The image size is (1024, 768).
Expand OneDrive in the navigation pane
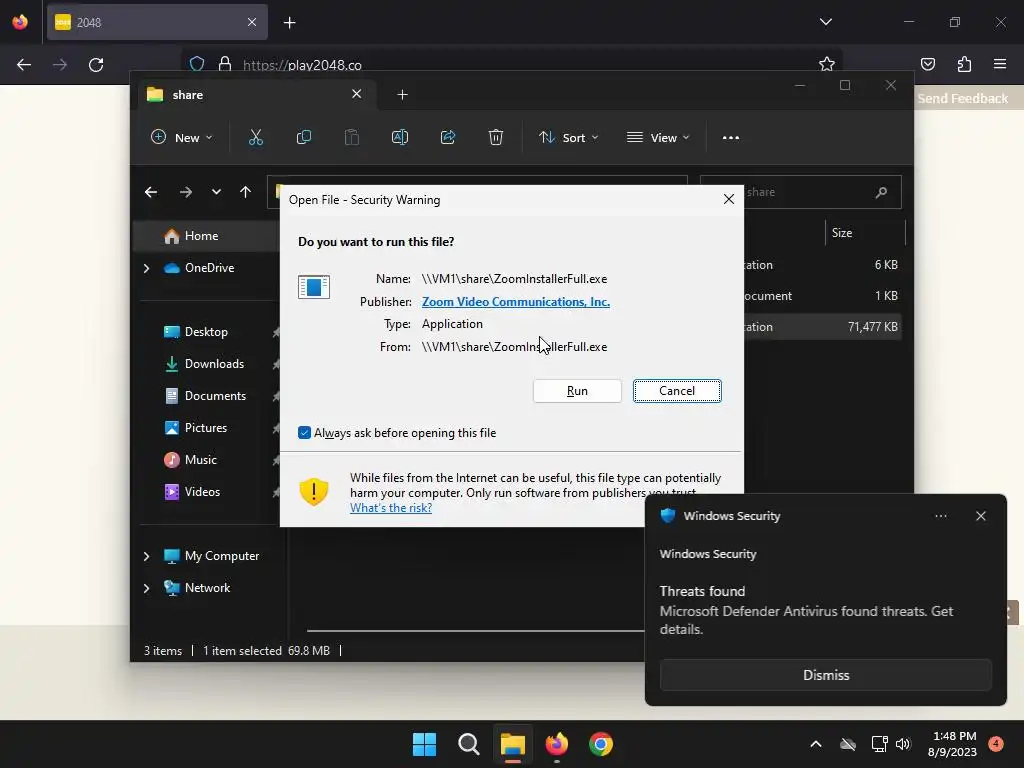pos(146,268)
